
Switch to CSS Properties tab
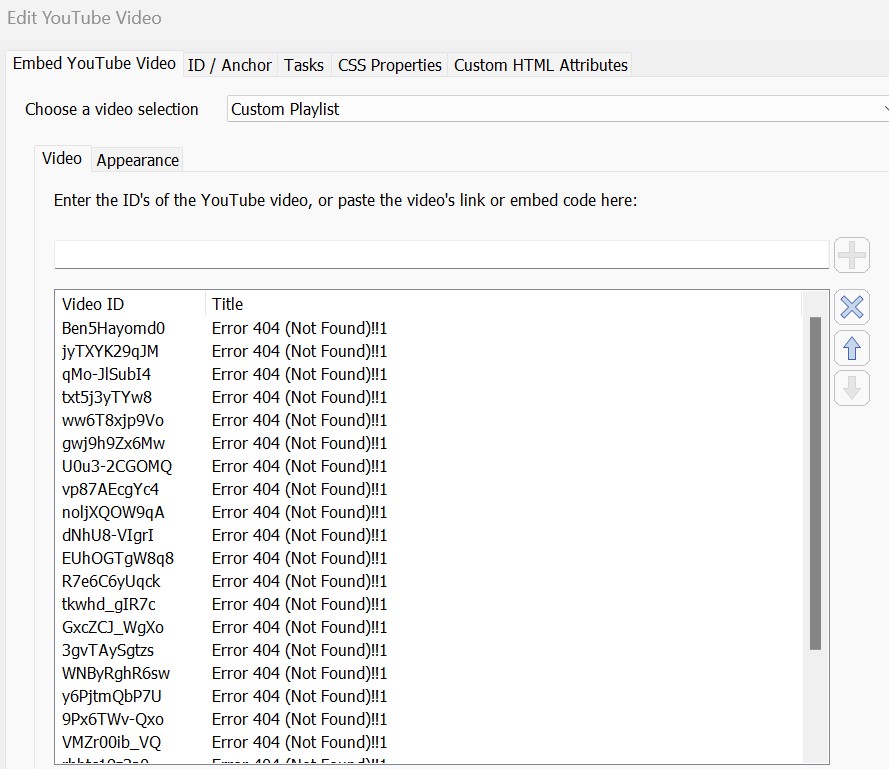pyautogui.click(x=390, y=65)
